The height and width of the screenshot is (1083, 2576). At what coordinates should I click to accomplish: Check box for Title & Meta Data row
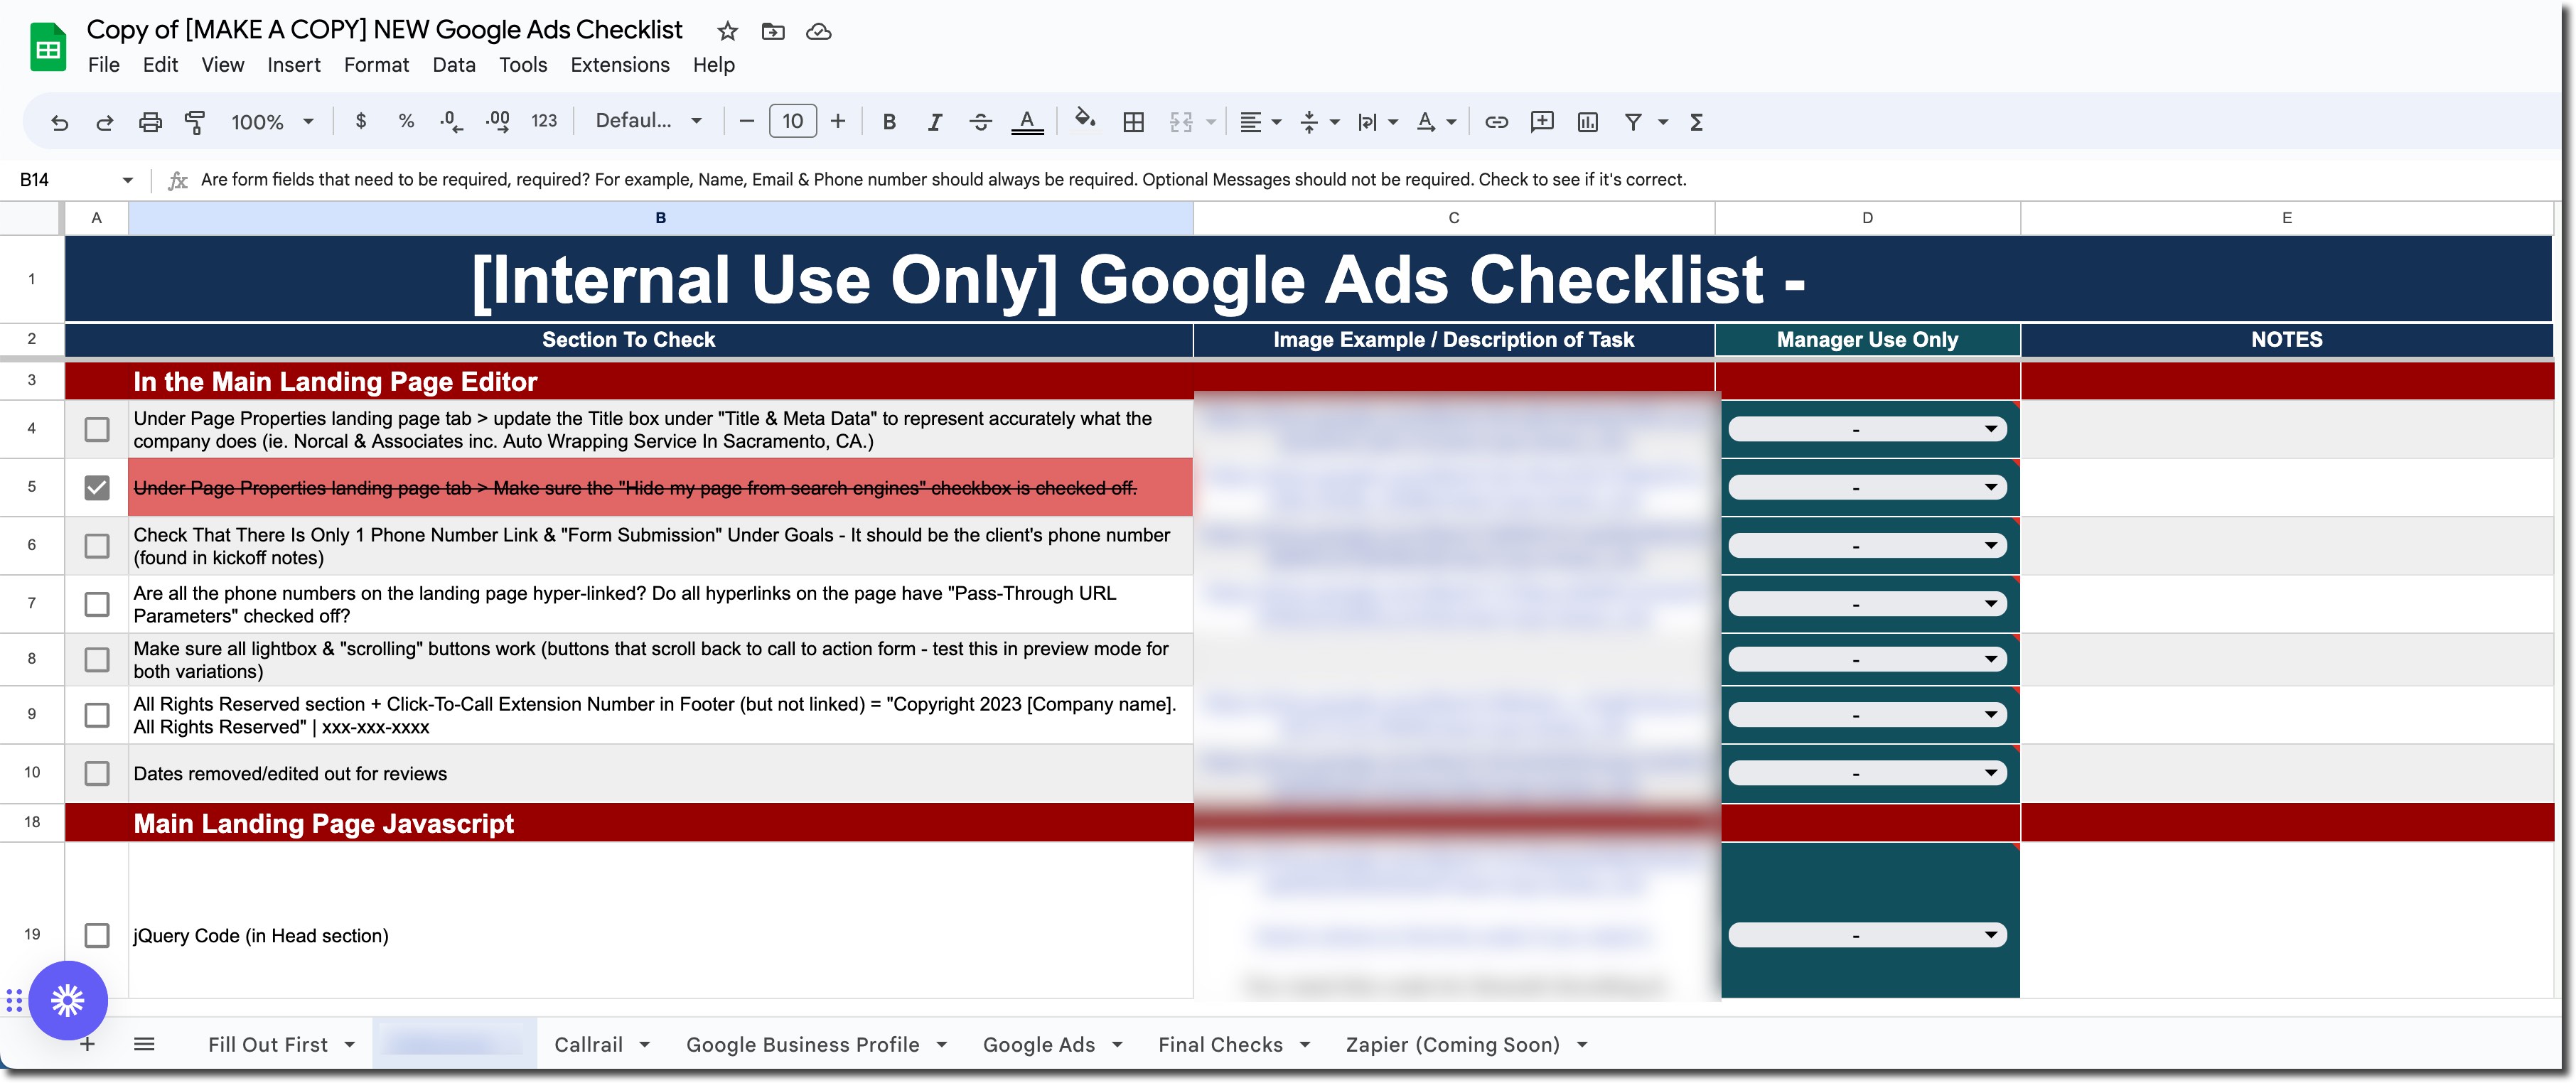tap(97, 430)
